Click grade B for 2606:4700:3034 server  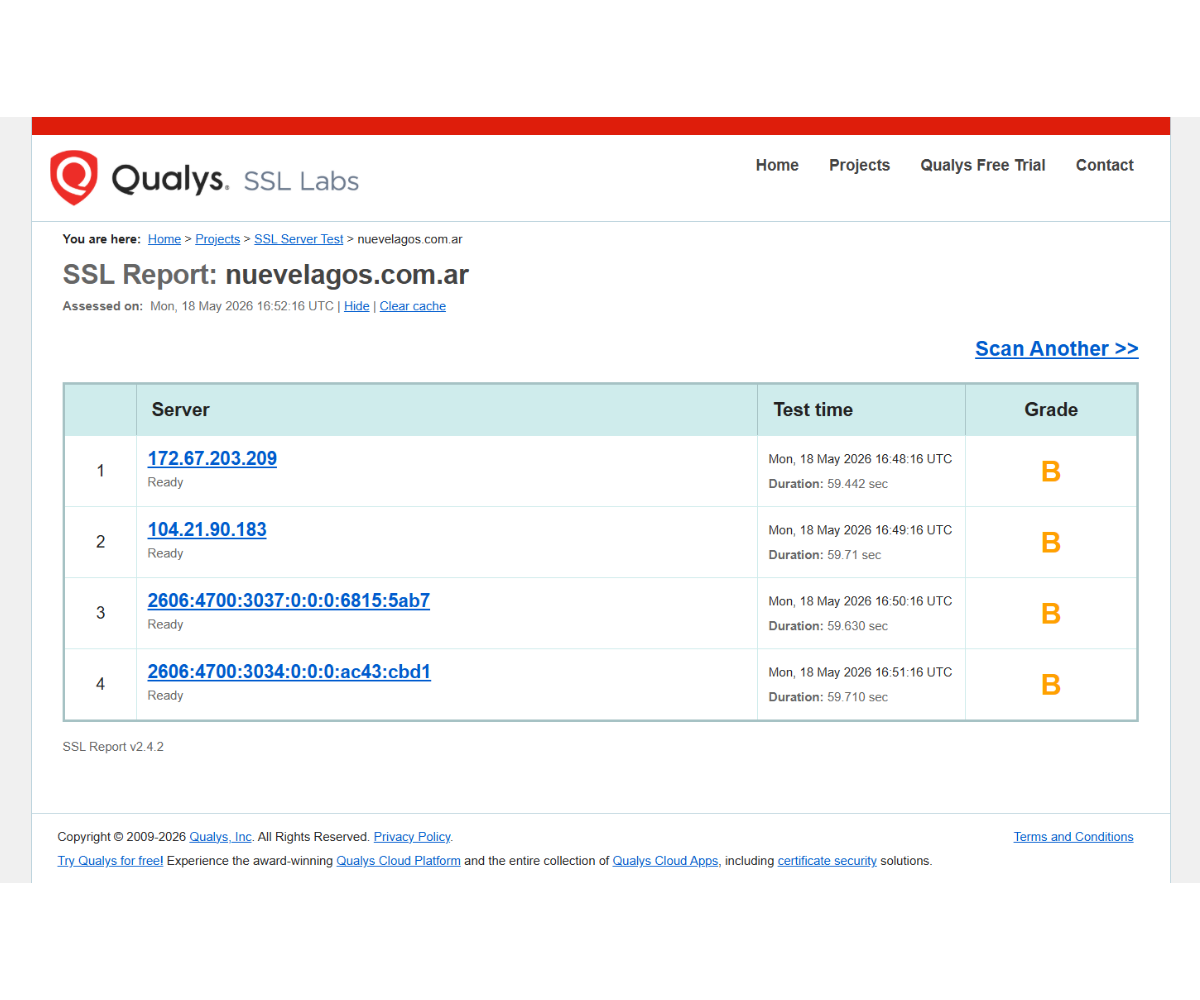[x=1051, y=684]
